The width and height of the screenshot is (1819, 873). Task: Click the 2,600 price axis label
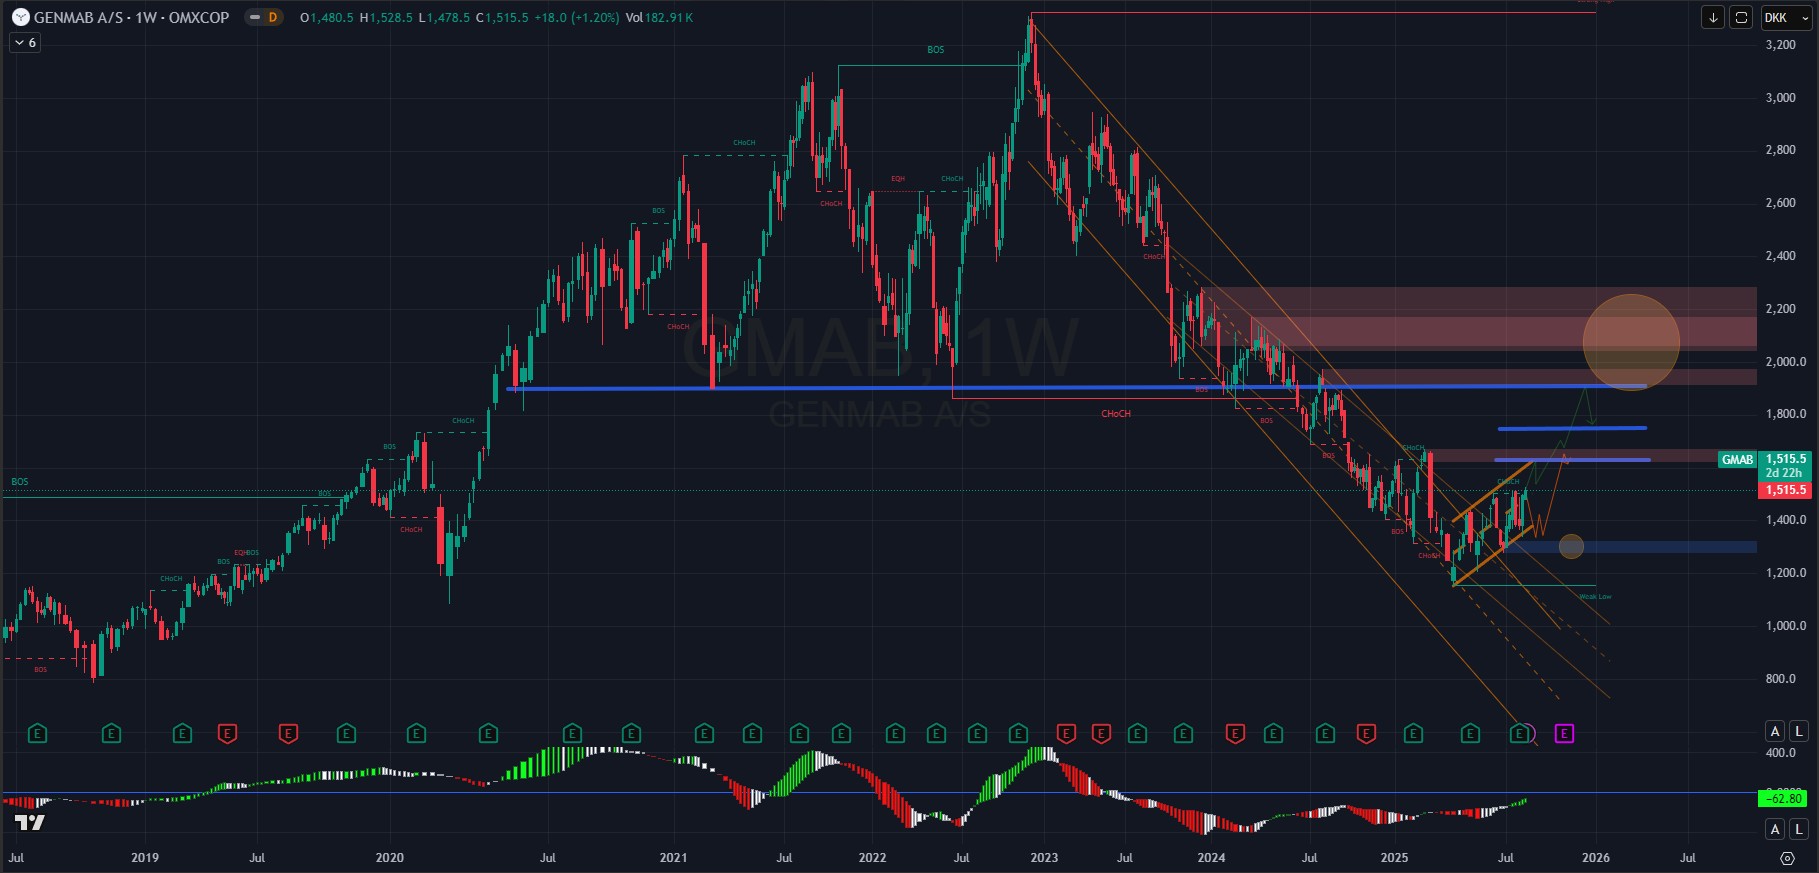click(x=1780, y=203)
